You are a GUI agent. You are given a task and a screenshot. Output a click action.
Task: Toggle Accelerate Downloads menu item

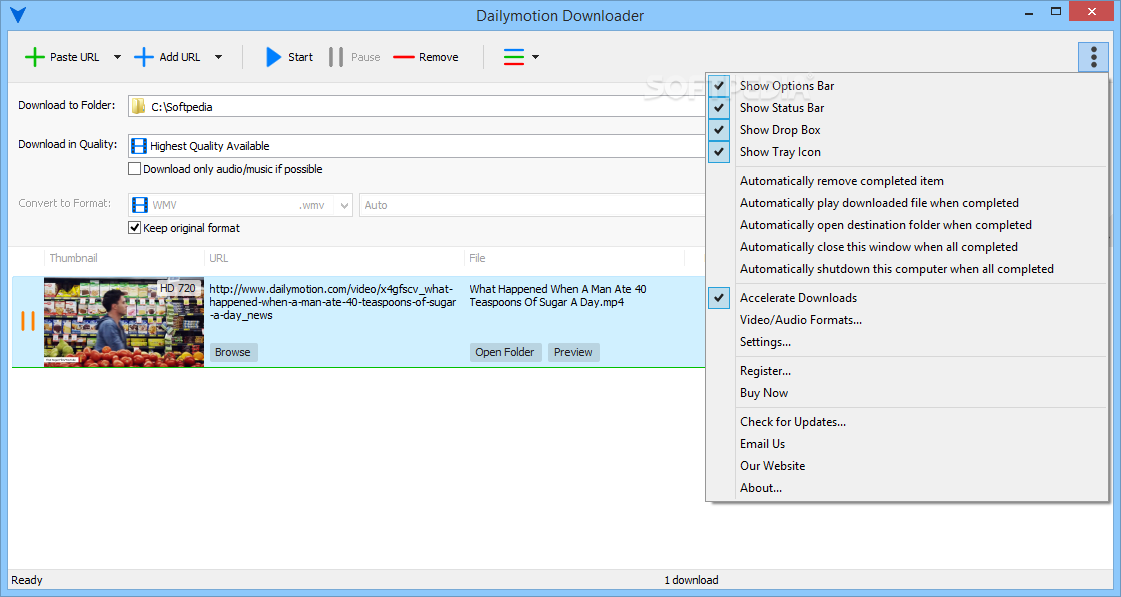tap(907, 298)
